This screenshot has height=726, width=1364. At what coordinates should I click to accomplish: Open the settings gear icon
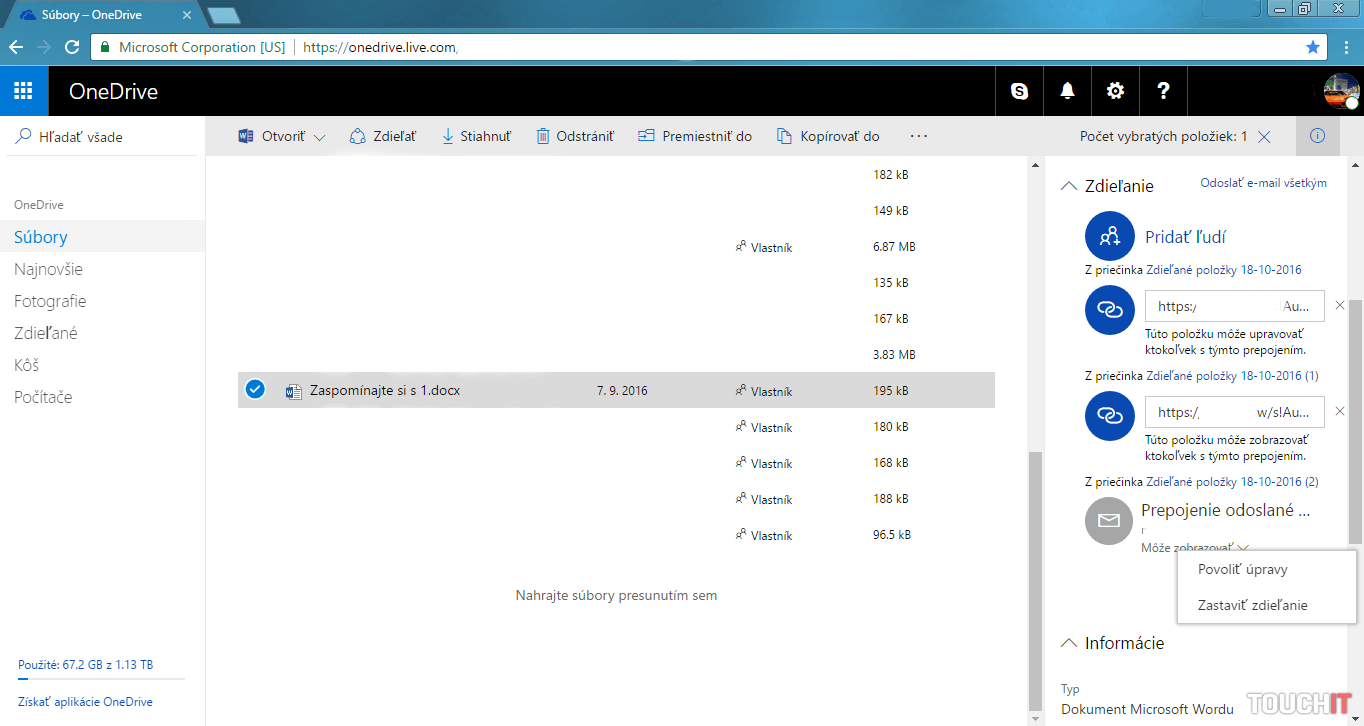[x=1115, y=92]
